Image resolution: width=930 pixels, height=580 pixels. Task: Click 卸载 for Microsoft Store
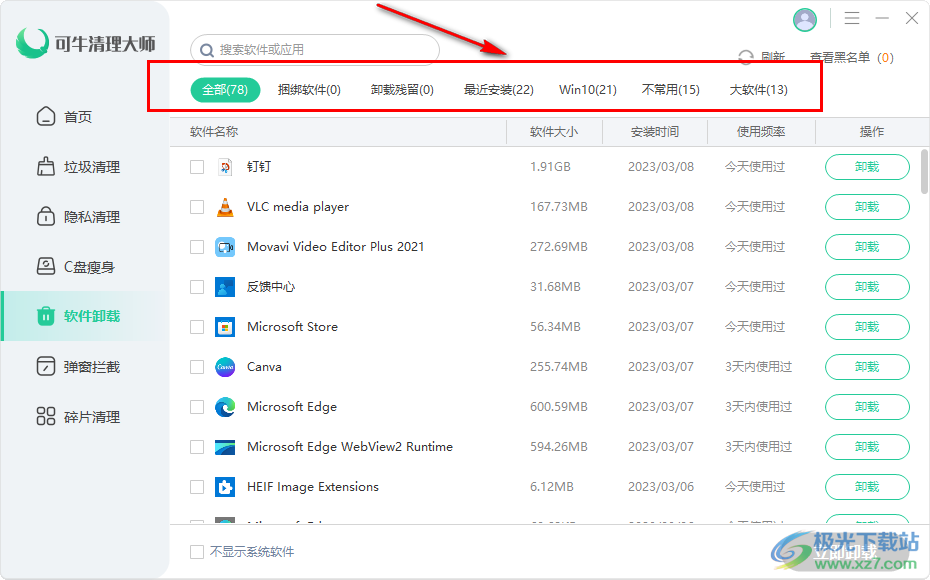pyautogui.click(x=867, y=327)
